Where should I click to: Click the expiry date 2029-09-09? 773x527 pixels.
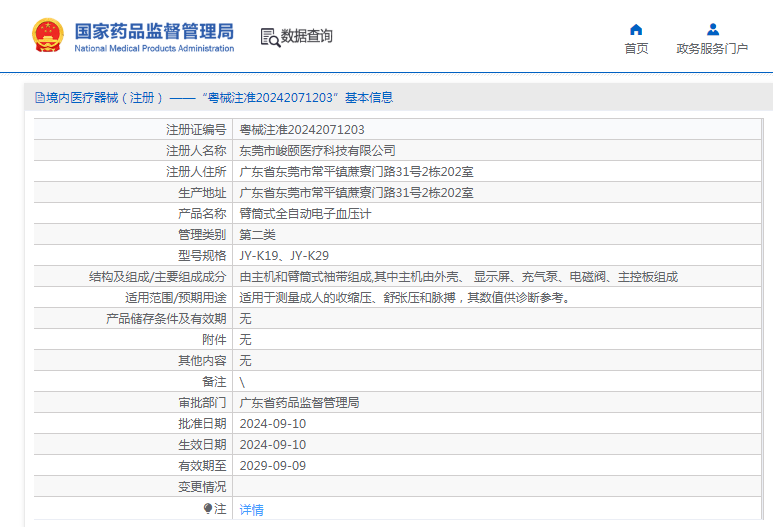[x=273, y=466]
